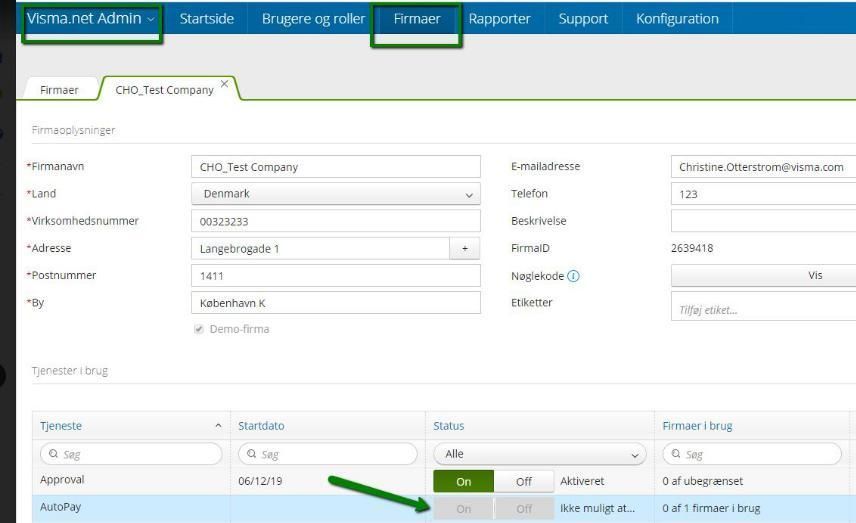Turn on the AutoPay service toggle

tap(463, 509)
